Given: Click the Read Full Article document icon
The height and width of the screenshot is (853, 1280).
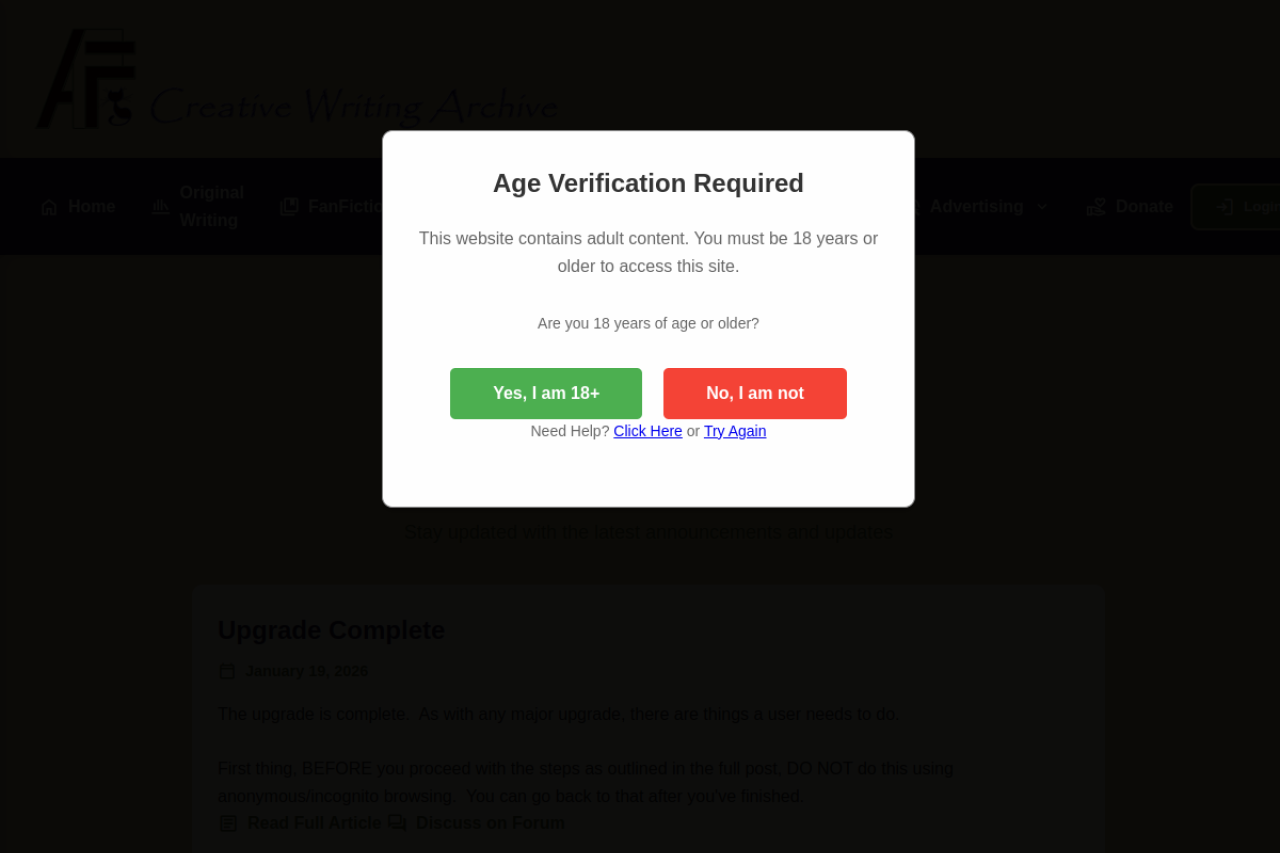Looking at the screenshot, I should (x=227, y=822).
